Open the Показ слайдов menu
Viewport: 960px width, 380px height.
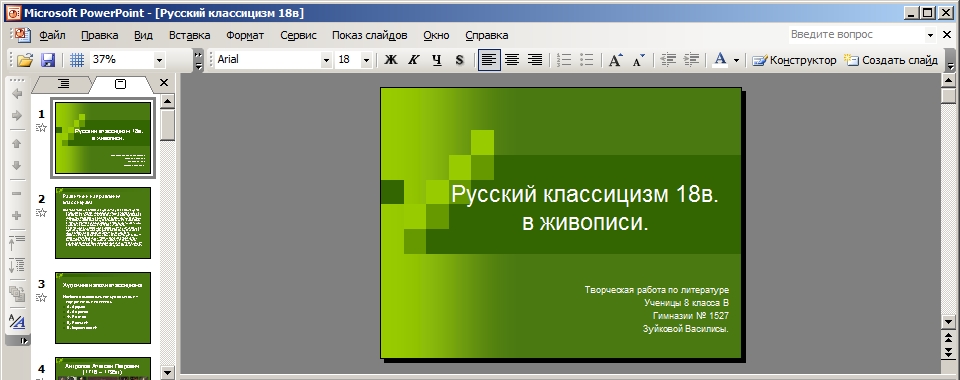369,35
